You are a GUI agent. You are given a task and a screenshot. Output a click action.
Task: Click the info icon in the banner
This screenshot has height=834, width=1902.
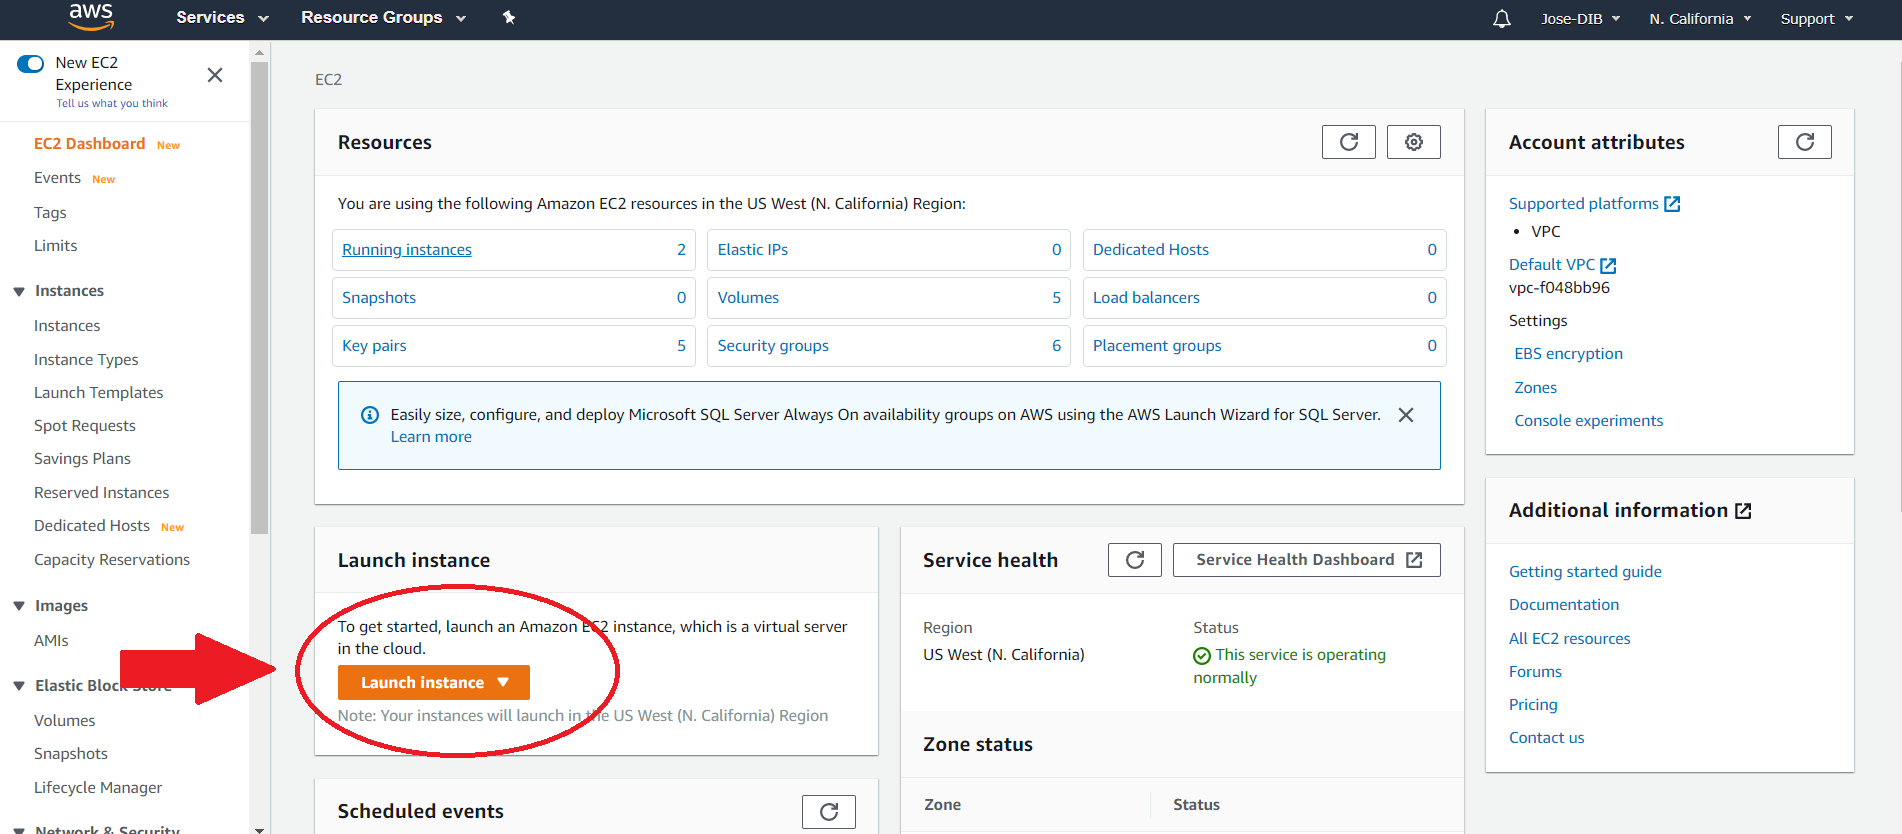pos(370,415)
